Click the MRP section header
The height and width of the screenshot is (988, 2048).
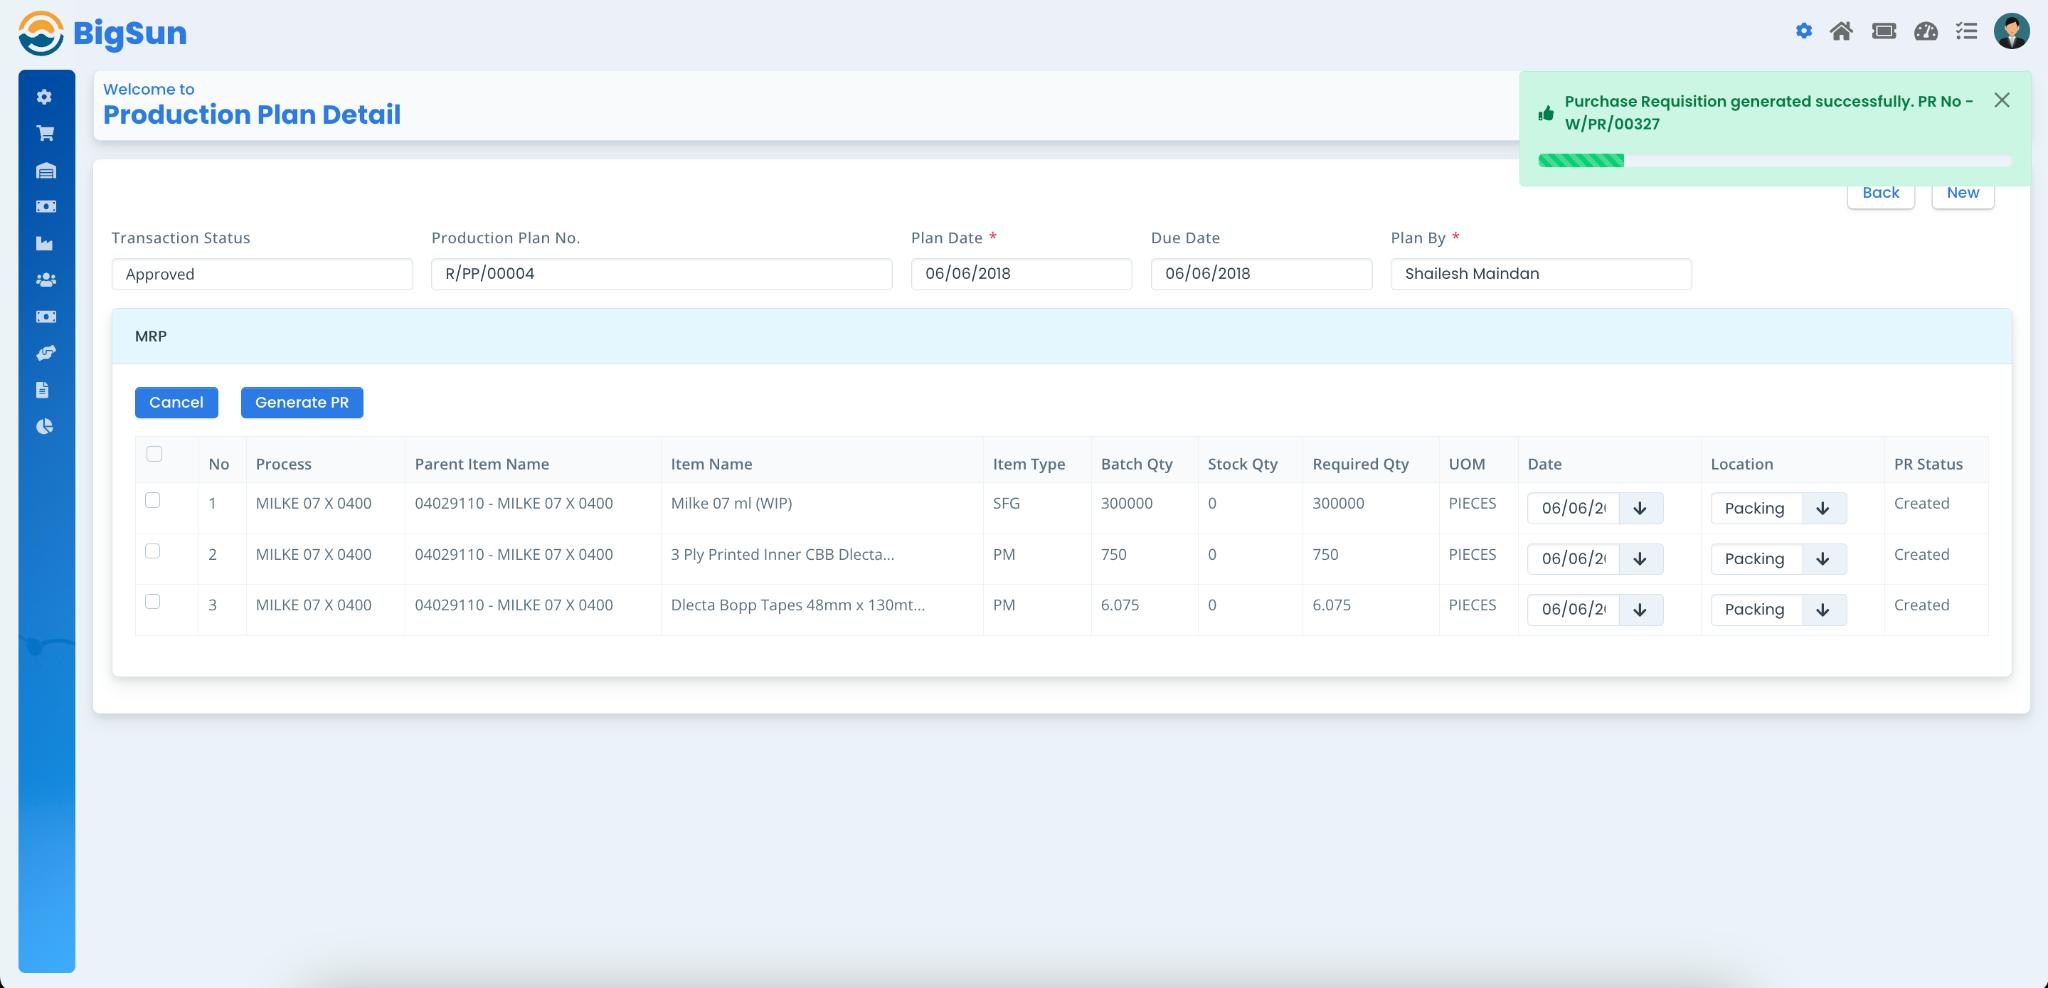[1062, 336]
